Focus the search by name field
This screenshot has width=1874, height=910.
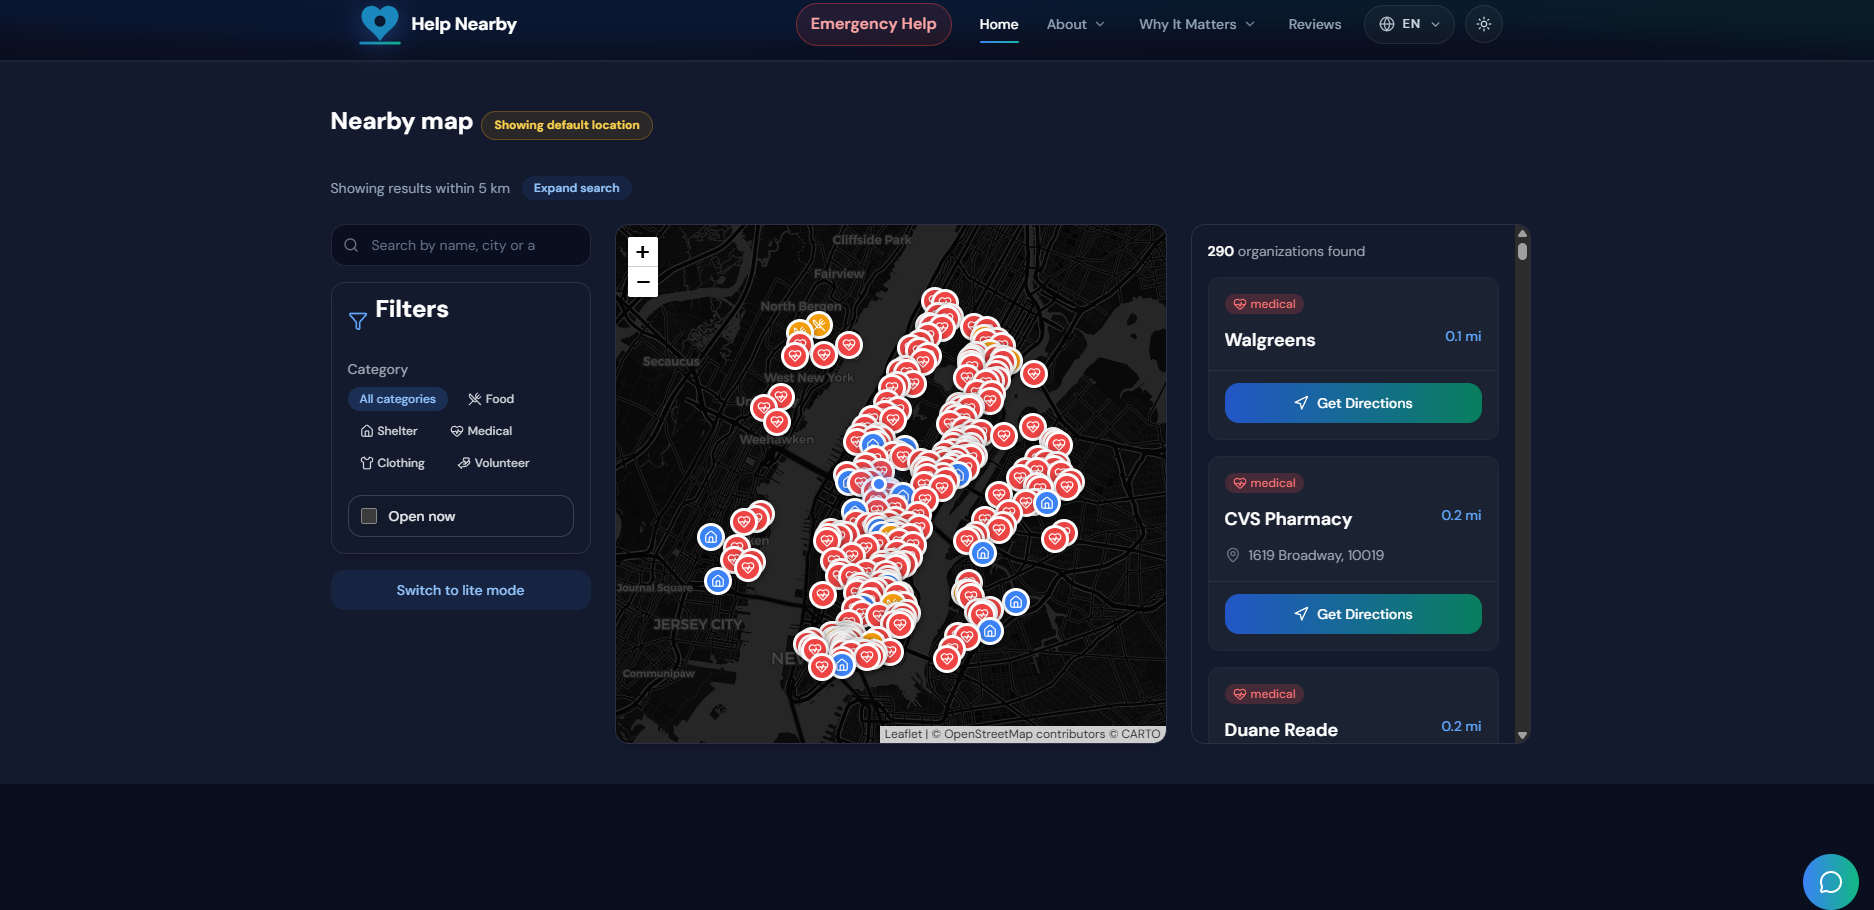(461, 245)
